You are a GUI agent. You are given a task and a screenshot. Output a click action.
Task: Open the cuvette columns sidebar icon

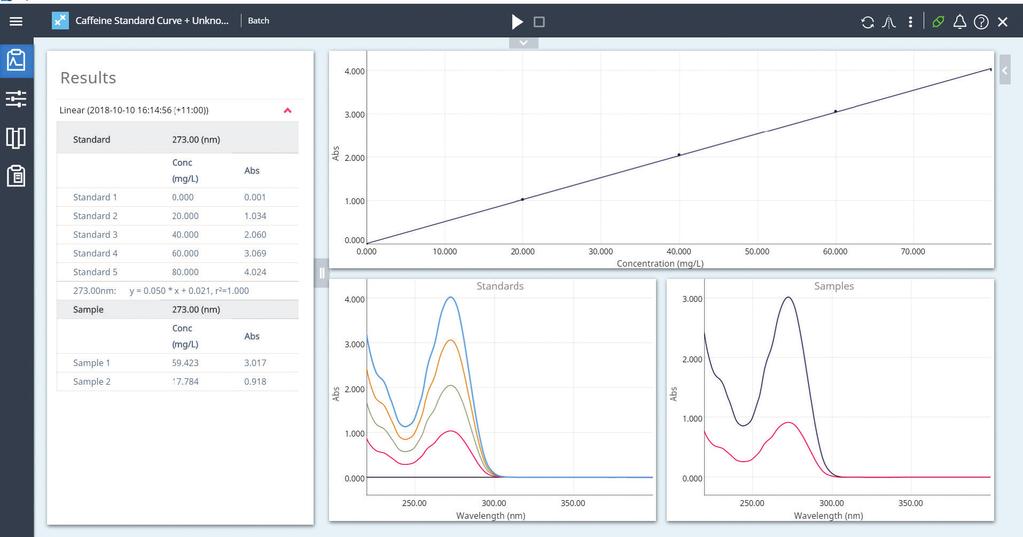pyautogui.click(x=16, y=138)
